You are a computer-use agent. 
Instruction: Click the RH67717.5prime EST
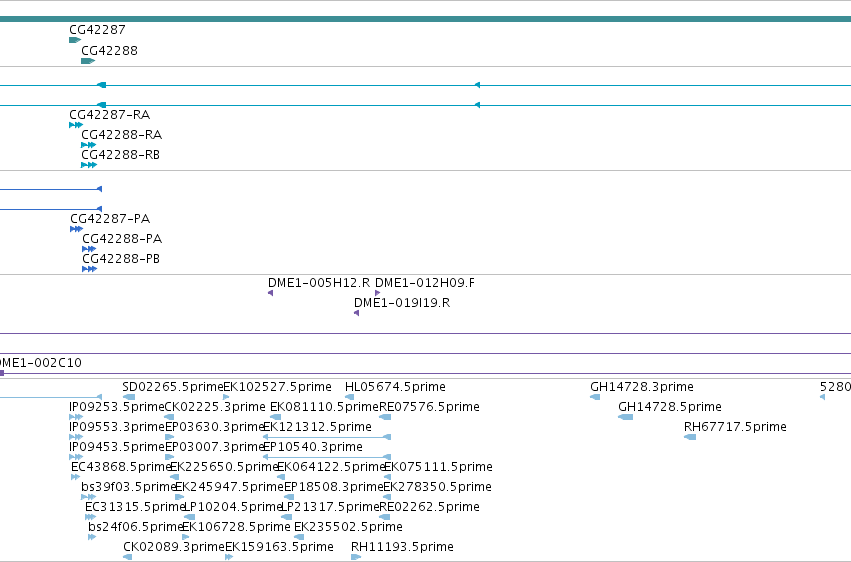pyautogui.click(x=735, y=427)
